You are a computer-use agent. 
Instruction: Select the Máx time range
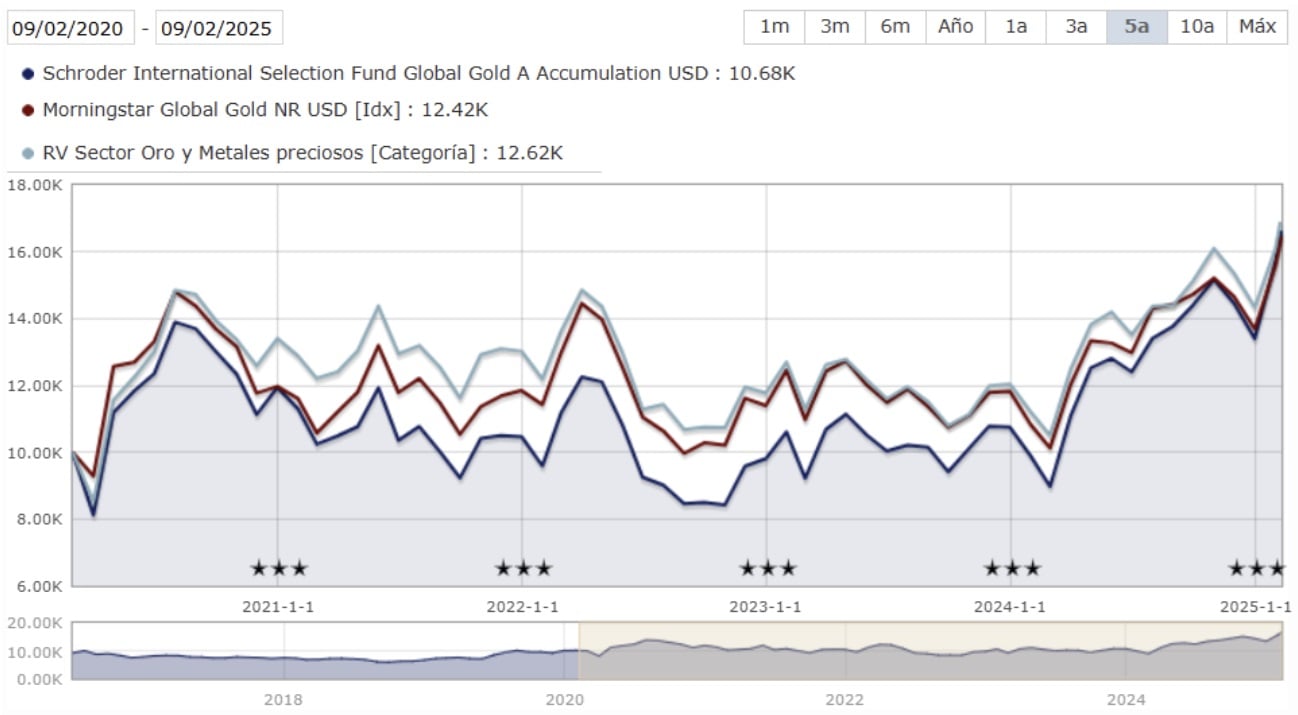click(1257, 27)
